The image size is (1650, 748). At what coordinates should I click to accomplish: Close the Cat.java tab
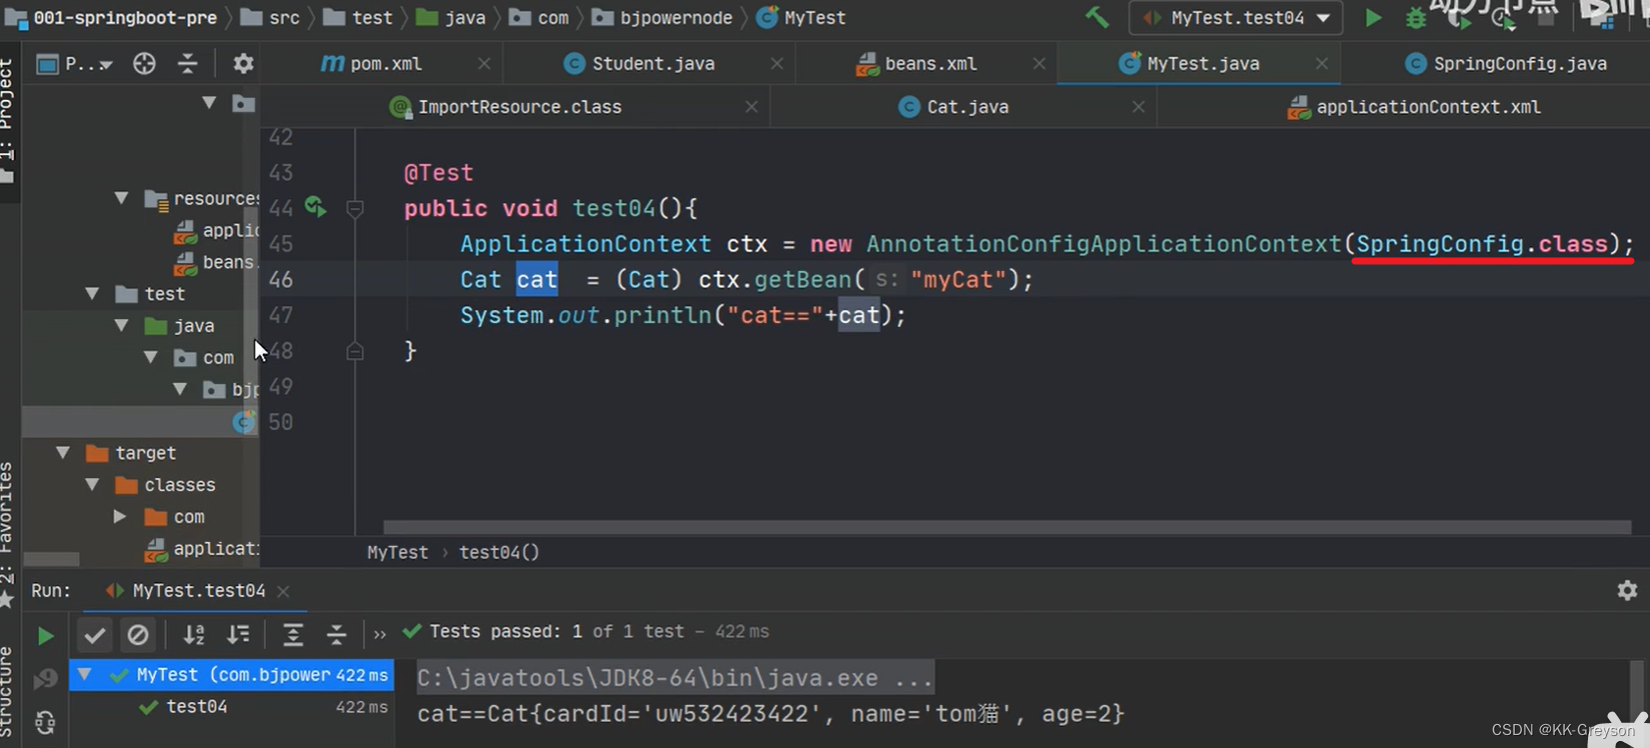click(1138, 107)
